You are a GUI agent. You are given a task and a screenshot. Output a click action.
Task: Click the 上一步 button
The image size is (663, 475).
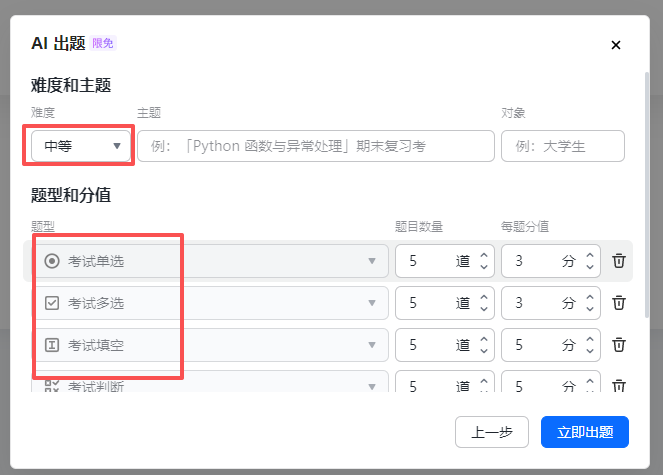[x=492, y=432]
